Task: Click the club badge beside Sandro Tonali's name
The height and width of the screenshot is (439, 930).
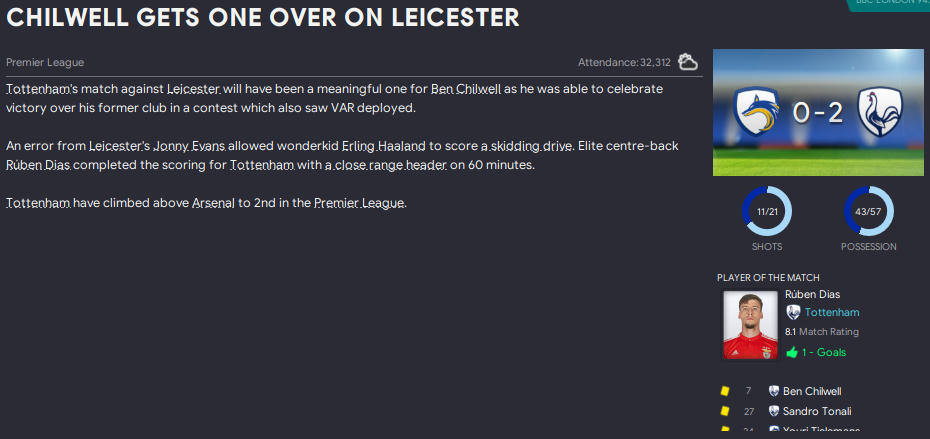Action: click(773, 411)
